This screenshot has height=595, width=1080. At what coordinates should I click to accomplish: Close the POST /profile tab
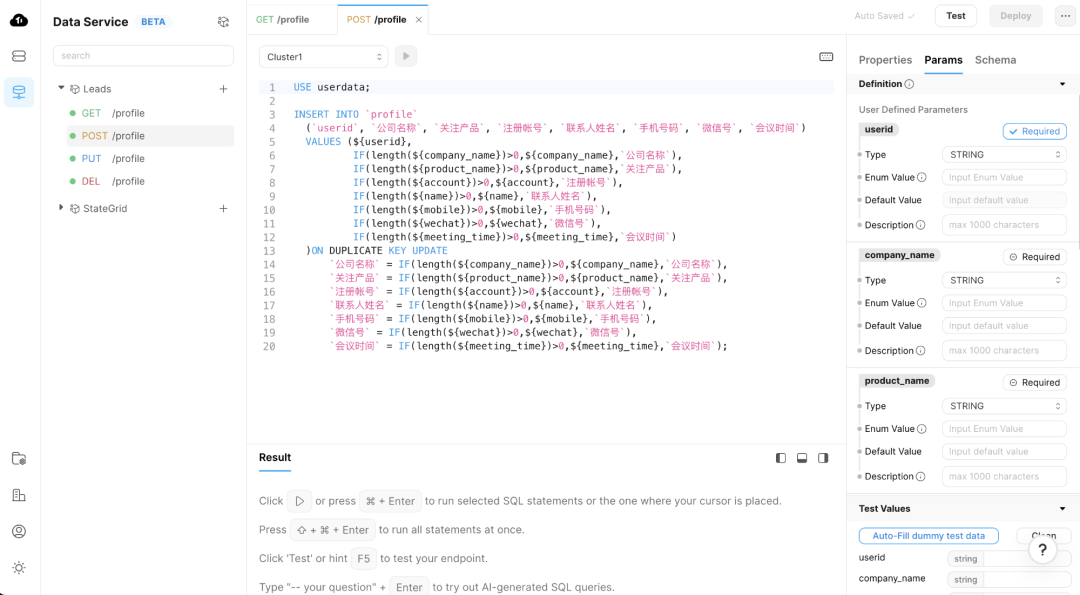[418, 20]
